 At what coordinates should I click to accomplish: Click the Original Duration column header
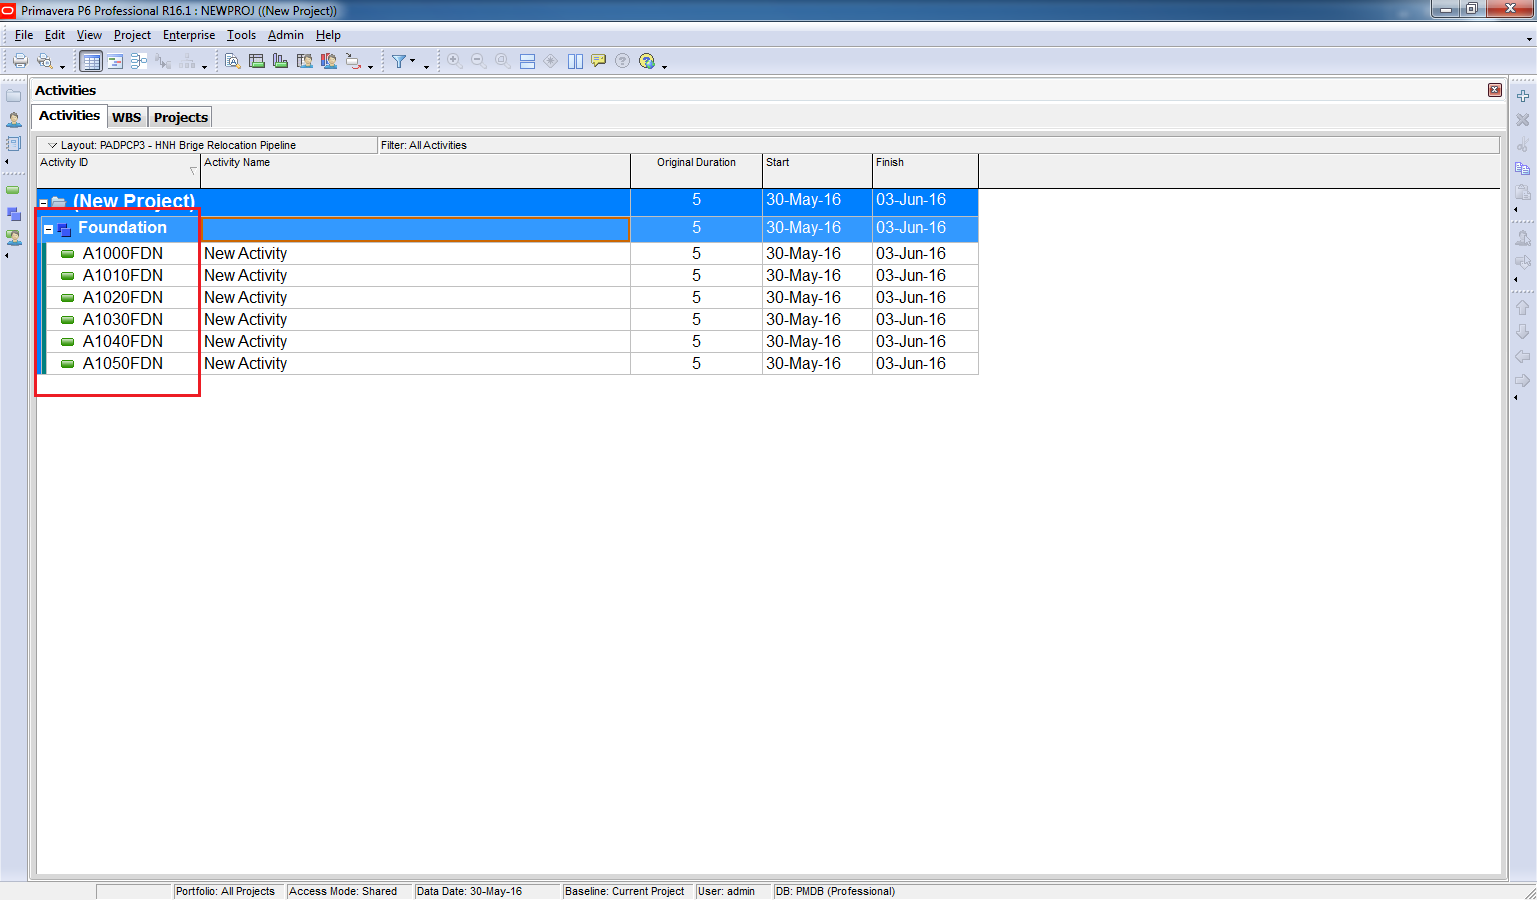pos(696,163)
